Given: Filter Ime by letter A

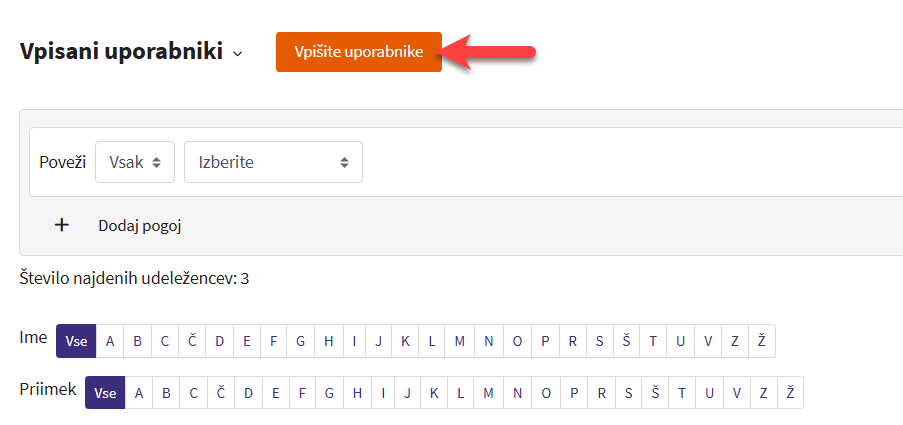Looking at the screenshot, I should 110,341.
